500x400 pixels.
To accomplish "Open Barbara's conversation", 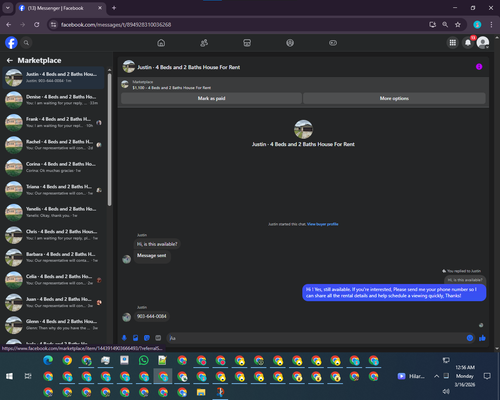I will click(x=54, y=257).
